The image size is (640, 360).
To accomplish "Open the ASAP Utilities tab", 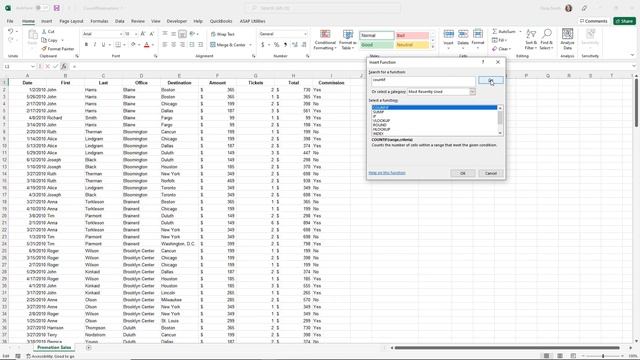I will pyautogui.click(x=252, y=21).
